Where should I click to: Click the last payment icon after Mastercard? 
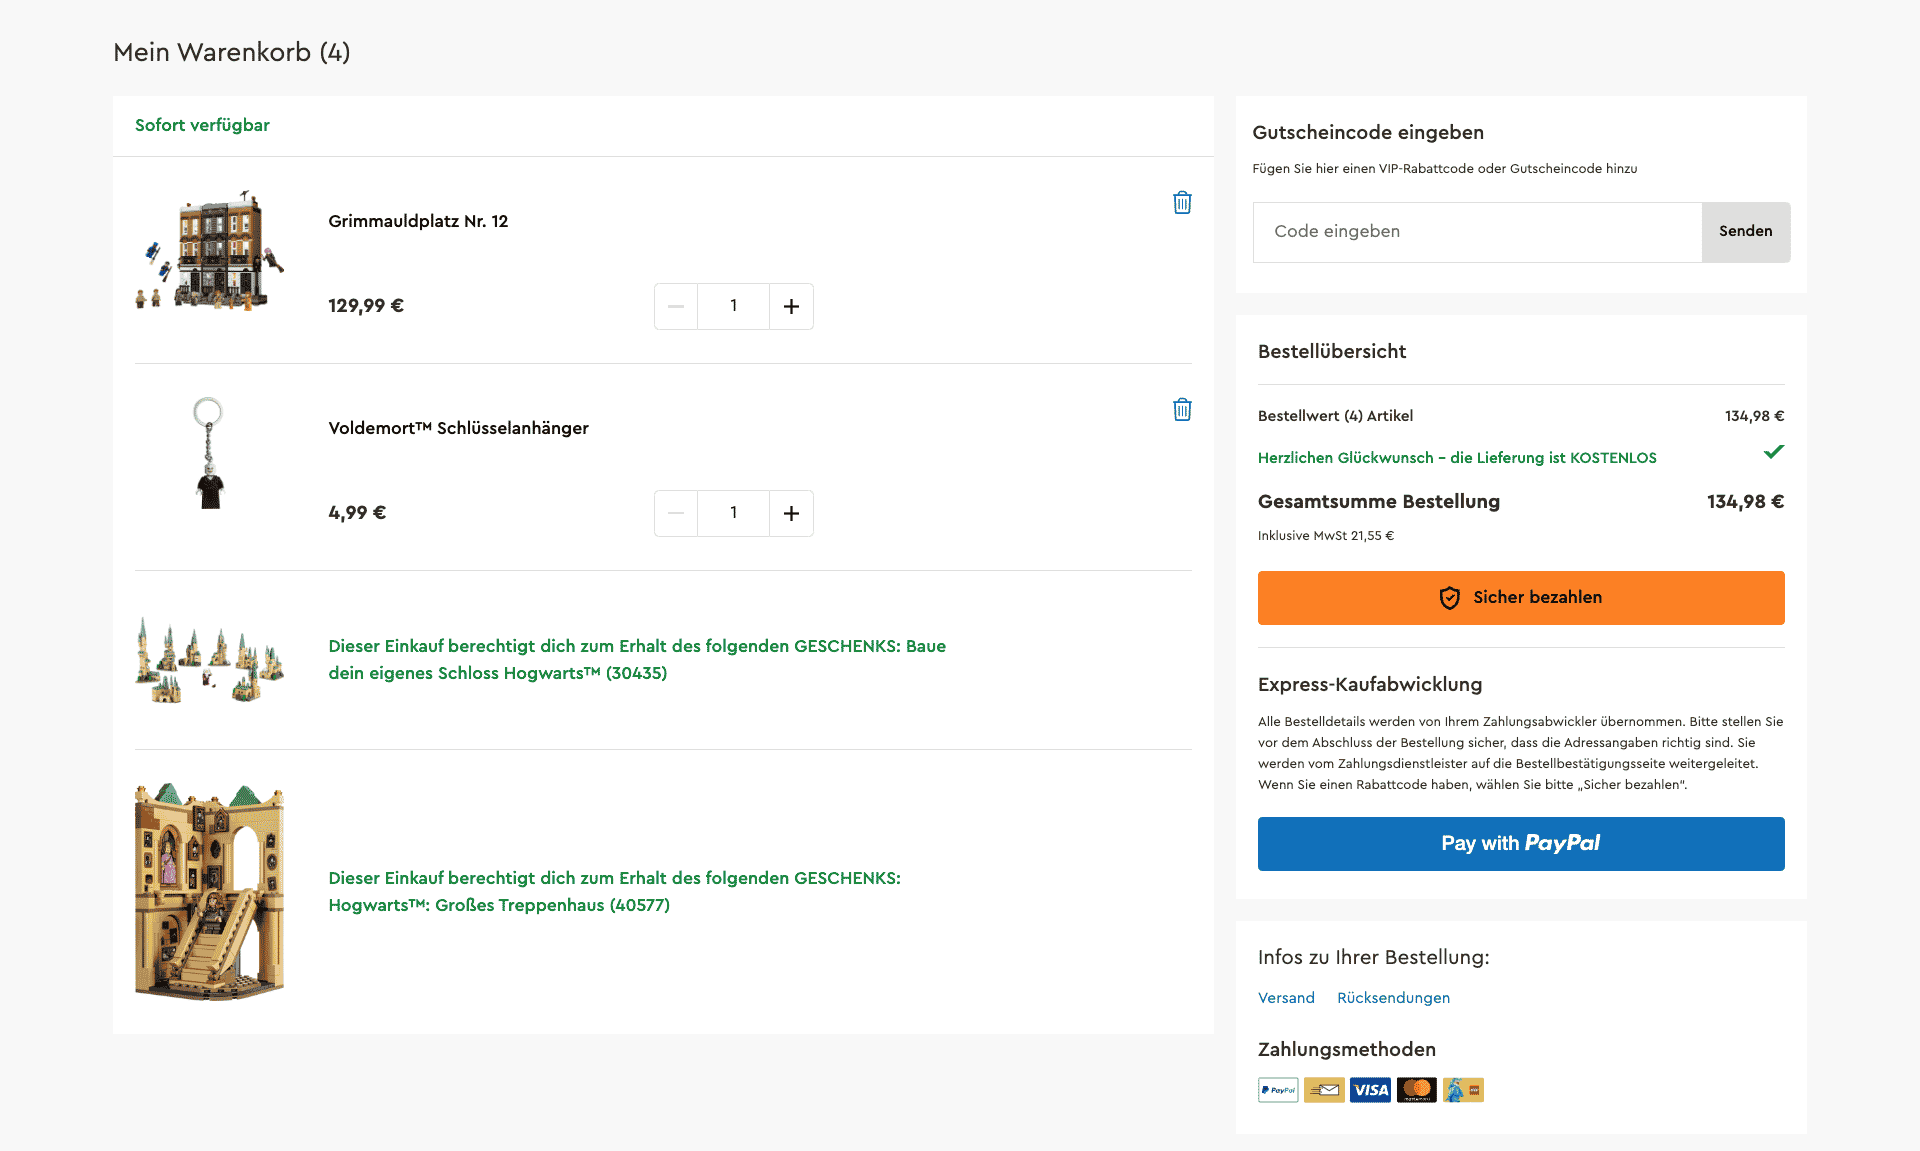(1463, 1090)
